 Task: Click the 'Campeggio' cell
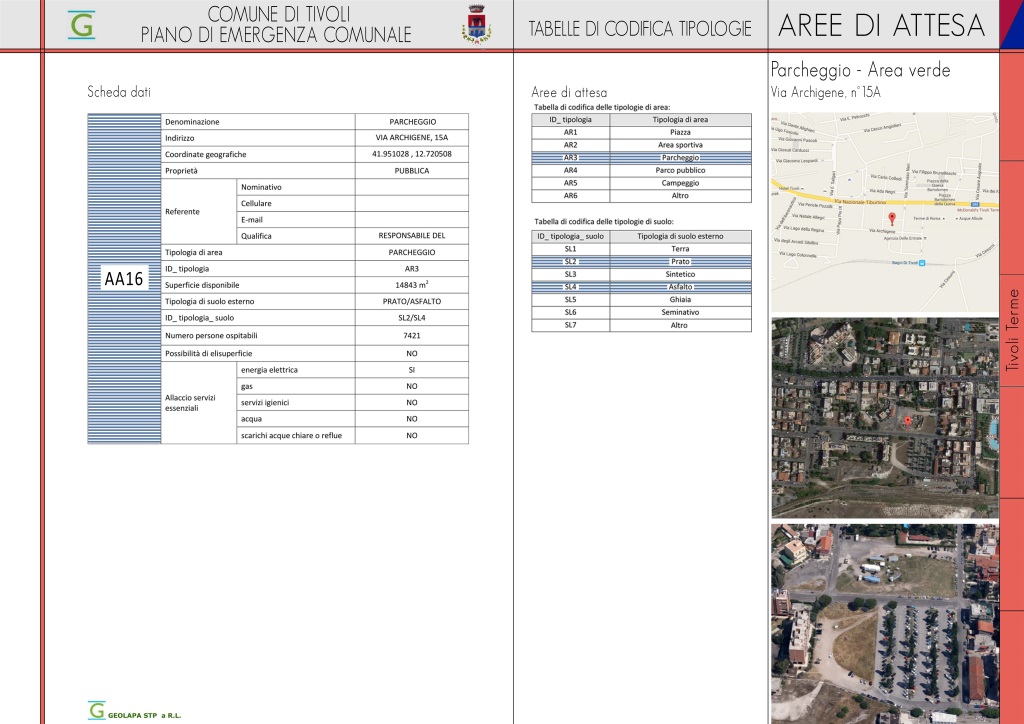click(x=680, y=183)
